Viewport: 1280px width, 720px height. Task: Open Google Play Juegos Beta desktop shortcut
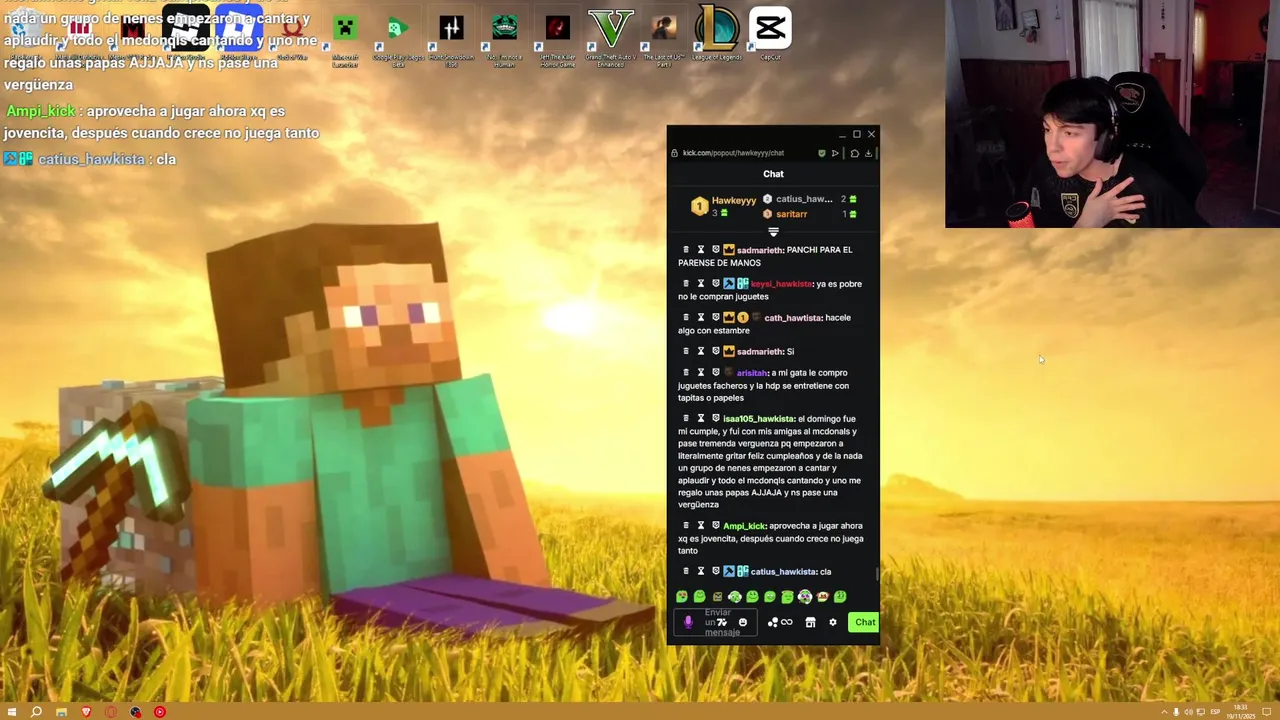tap(398, 37)
